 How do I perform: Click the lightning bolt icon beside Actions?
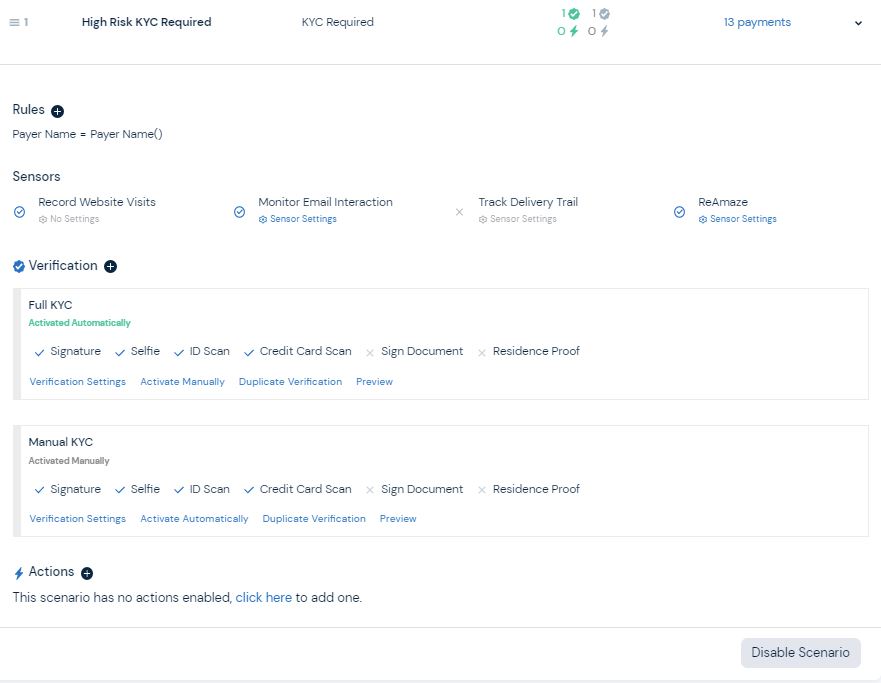(17, 571)
